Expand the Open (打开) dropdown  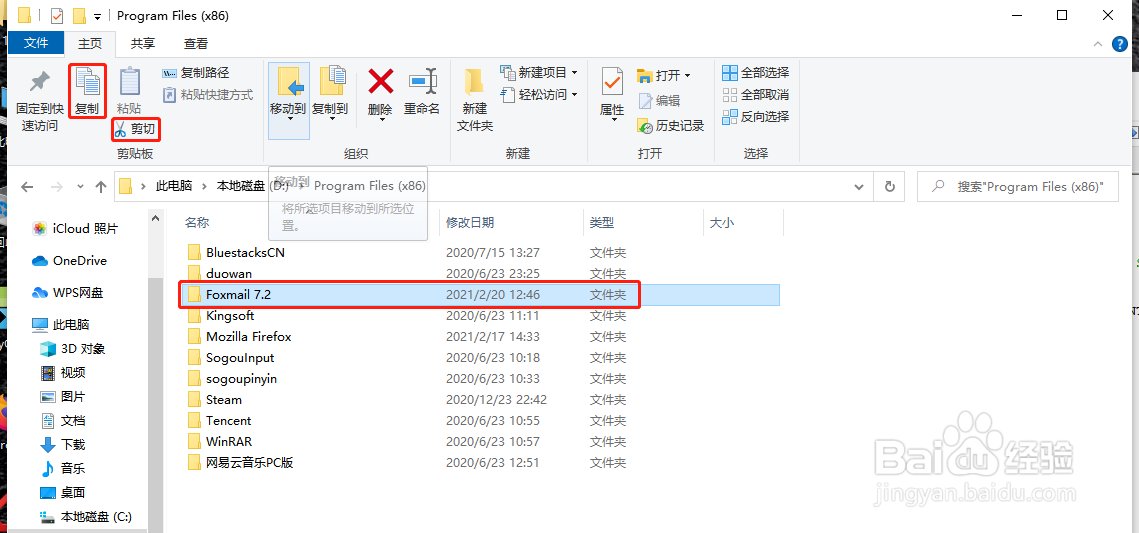pyautogui.click(x=687, y=76)
